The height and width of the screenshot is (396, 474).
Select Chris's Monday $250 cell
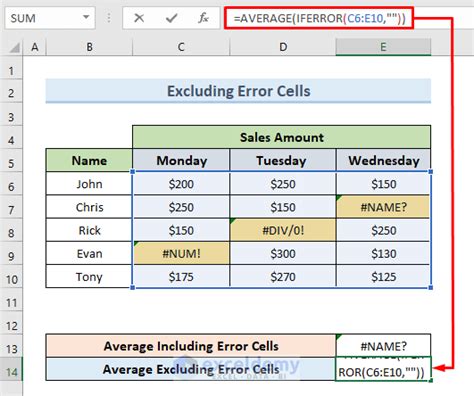coord(181,207)
